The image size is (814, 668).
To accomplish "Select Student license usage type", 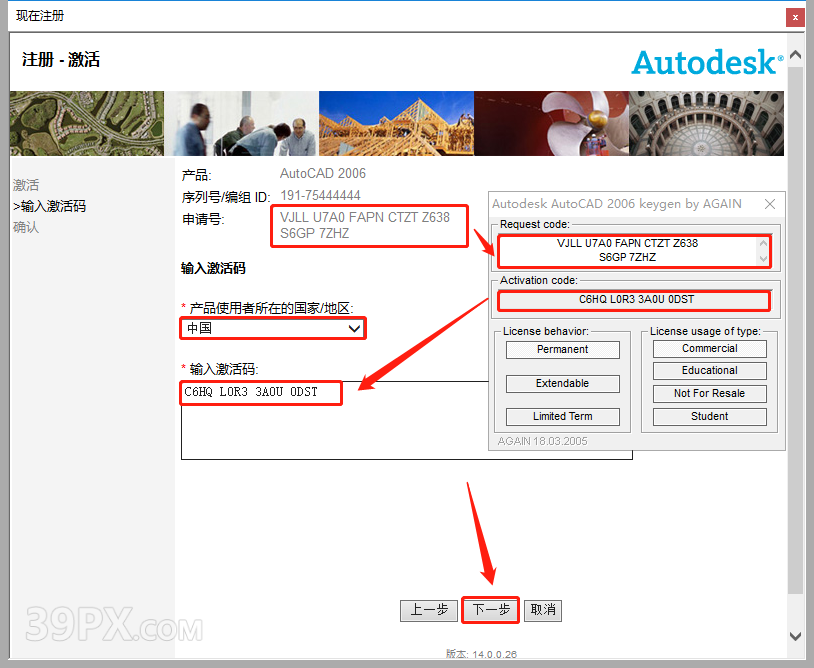I will 709,416.
